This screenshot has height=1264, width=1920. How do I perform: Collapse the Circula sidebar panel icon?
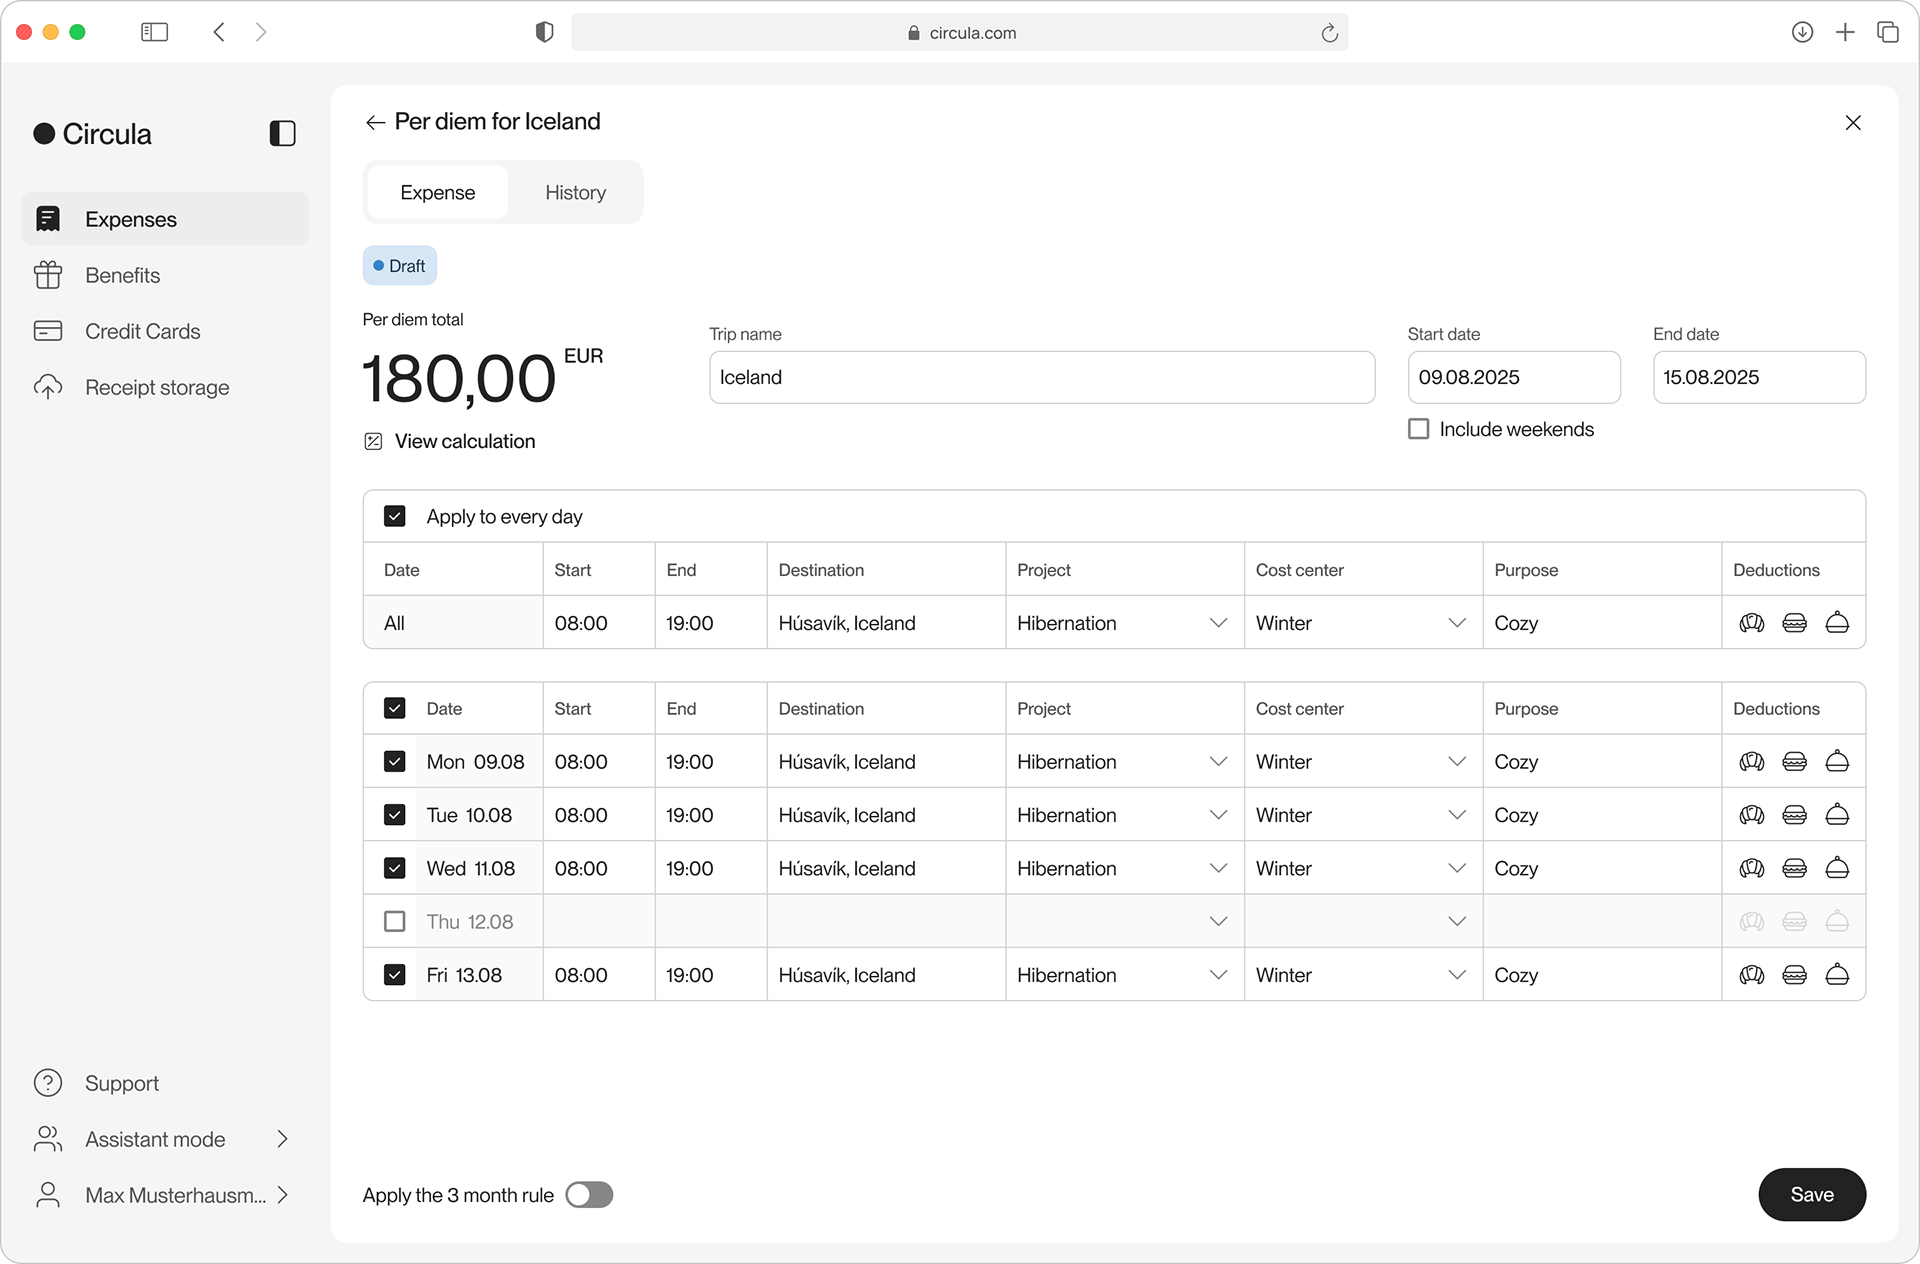pos(282,134)
